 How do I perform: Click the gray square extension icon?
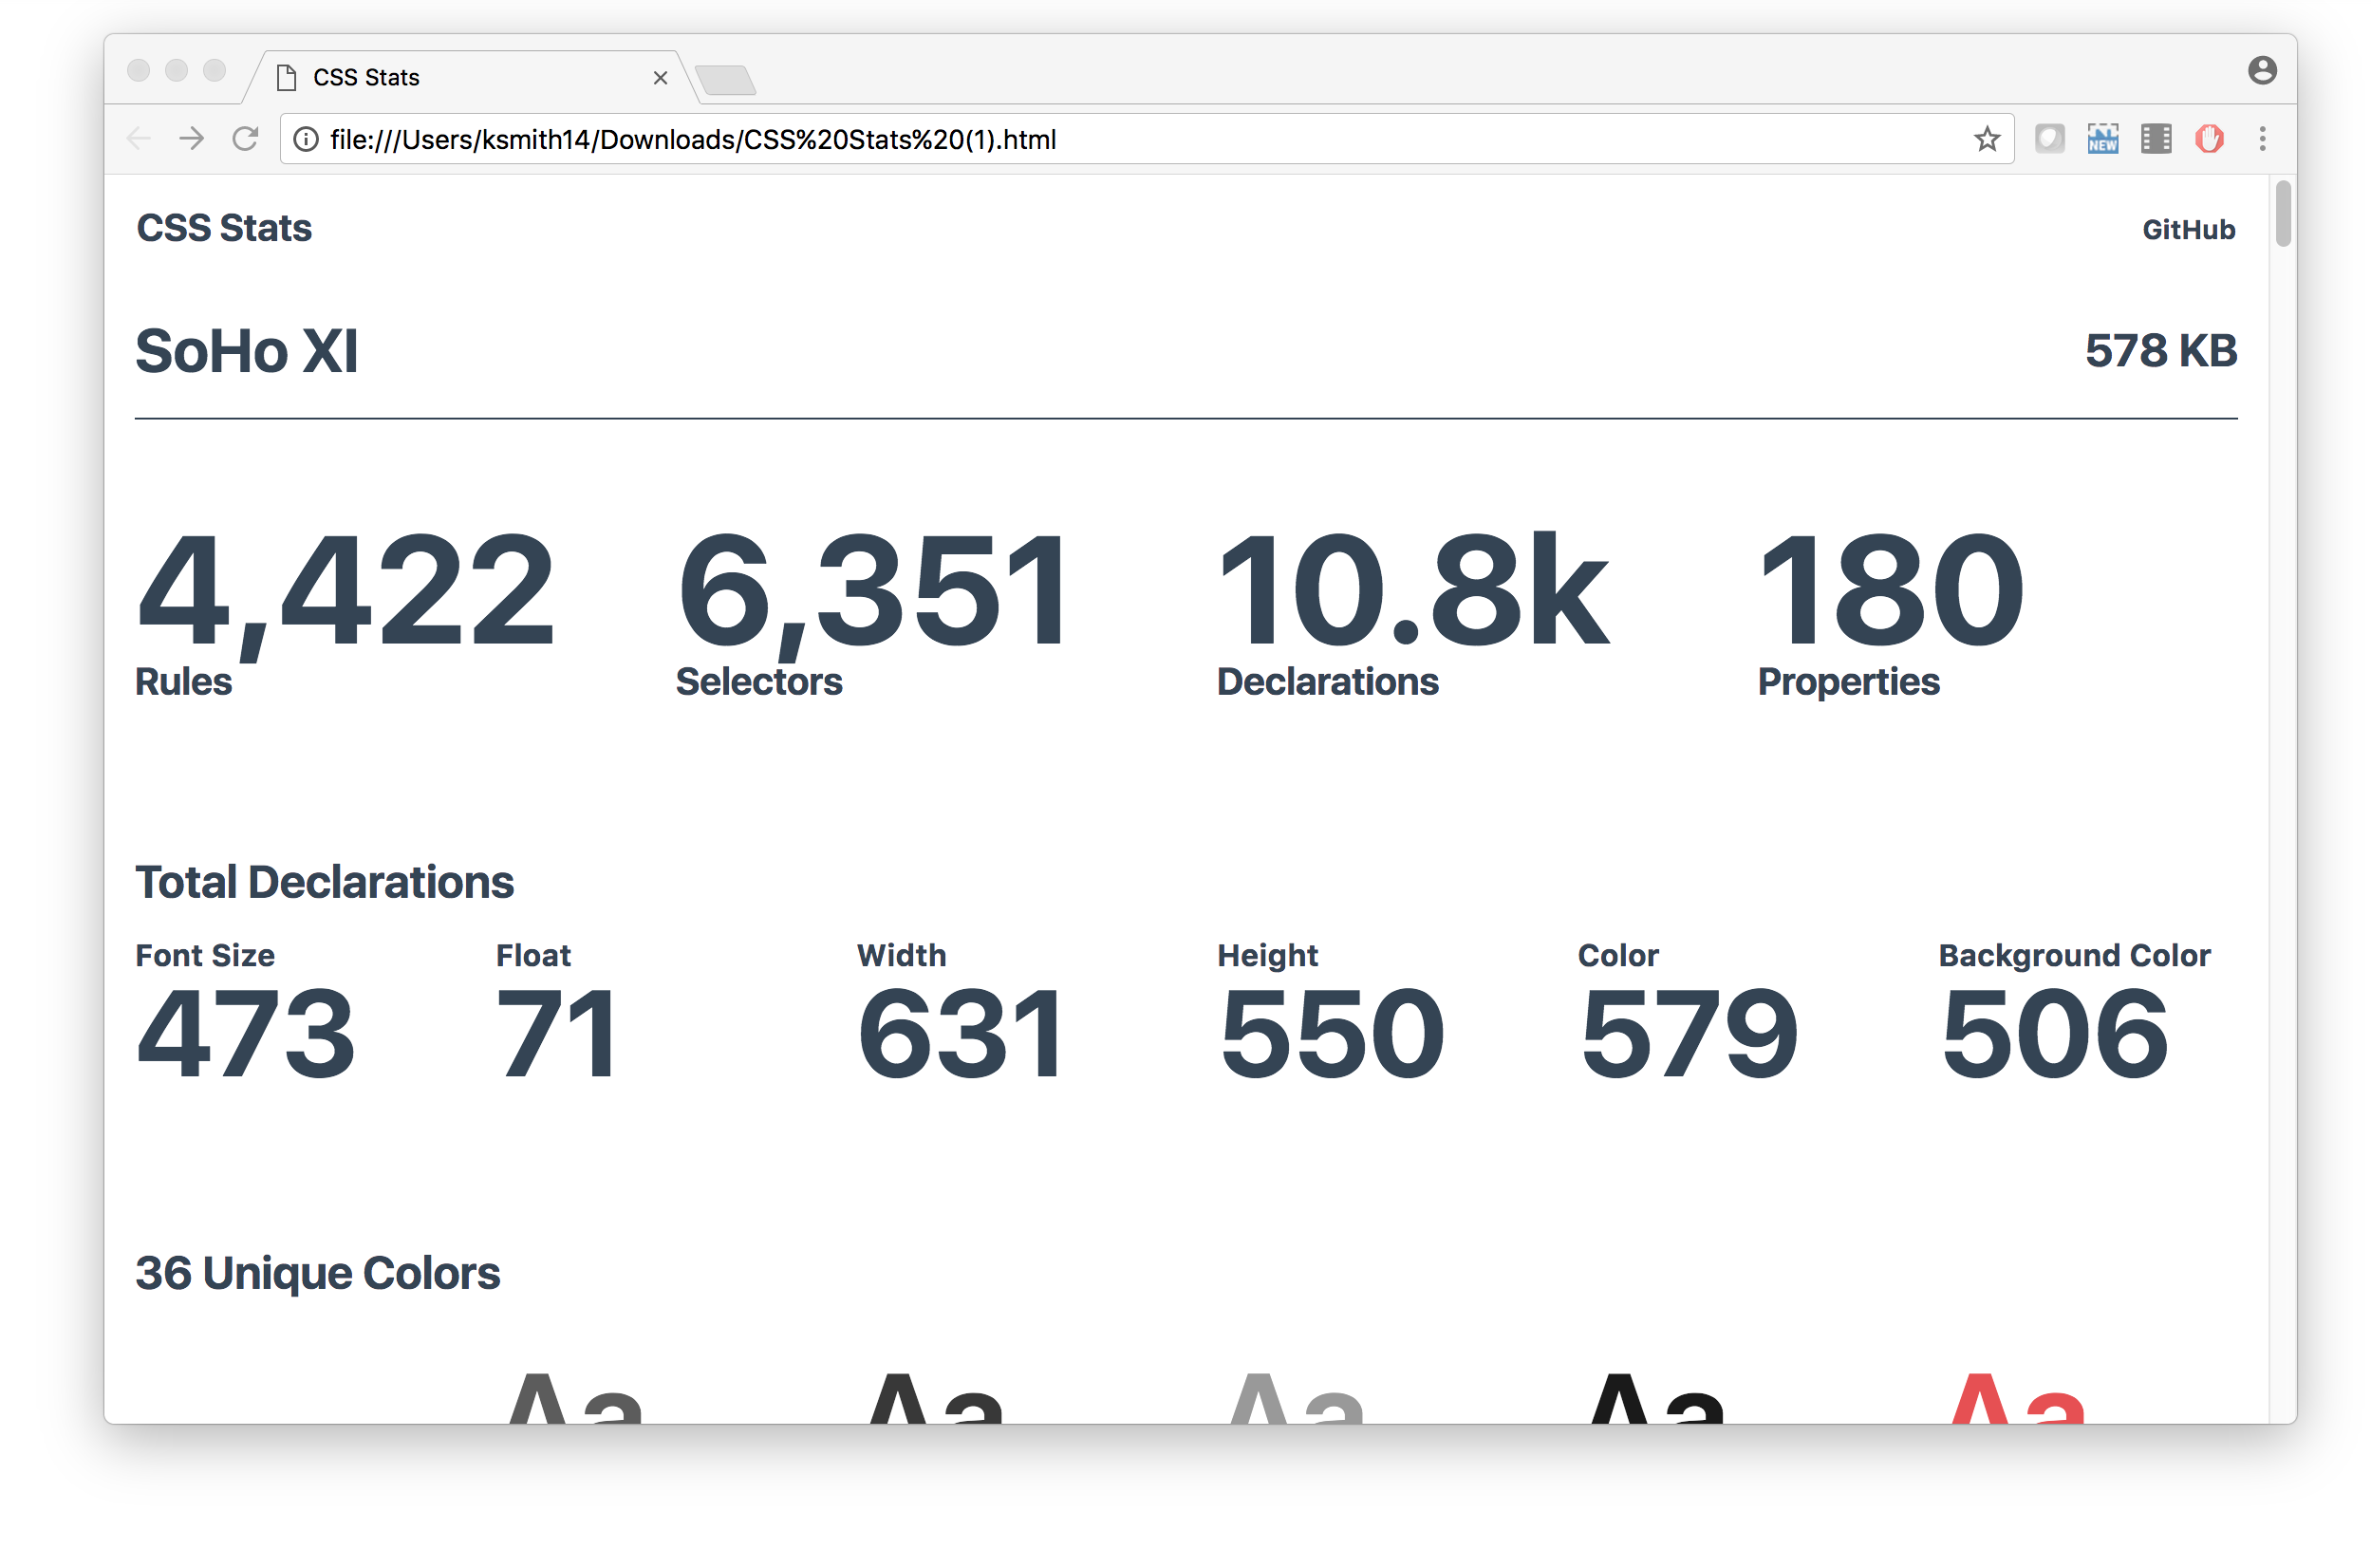tap(2049, 139)
